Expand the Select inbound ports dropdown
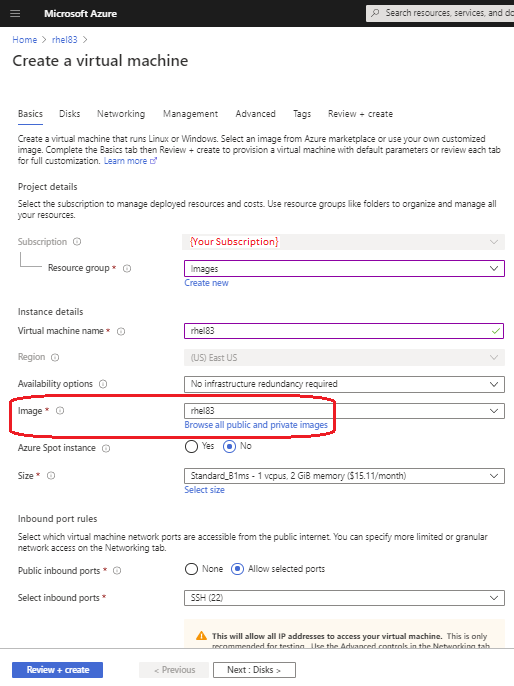This screenshot has height=686, width=514. click(x=344, y=598)
